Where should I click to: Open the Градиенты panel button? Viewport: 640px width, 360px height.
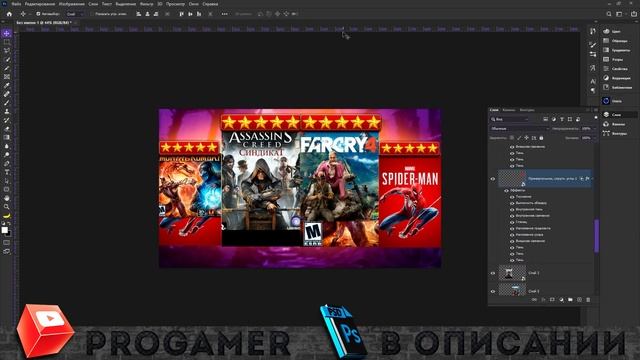point(617,50)
